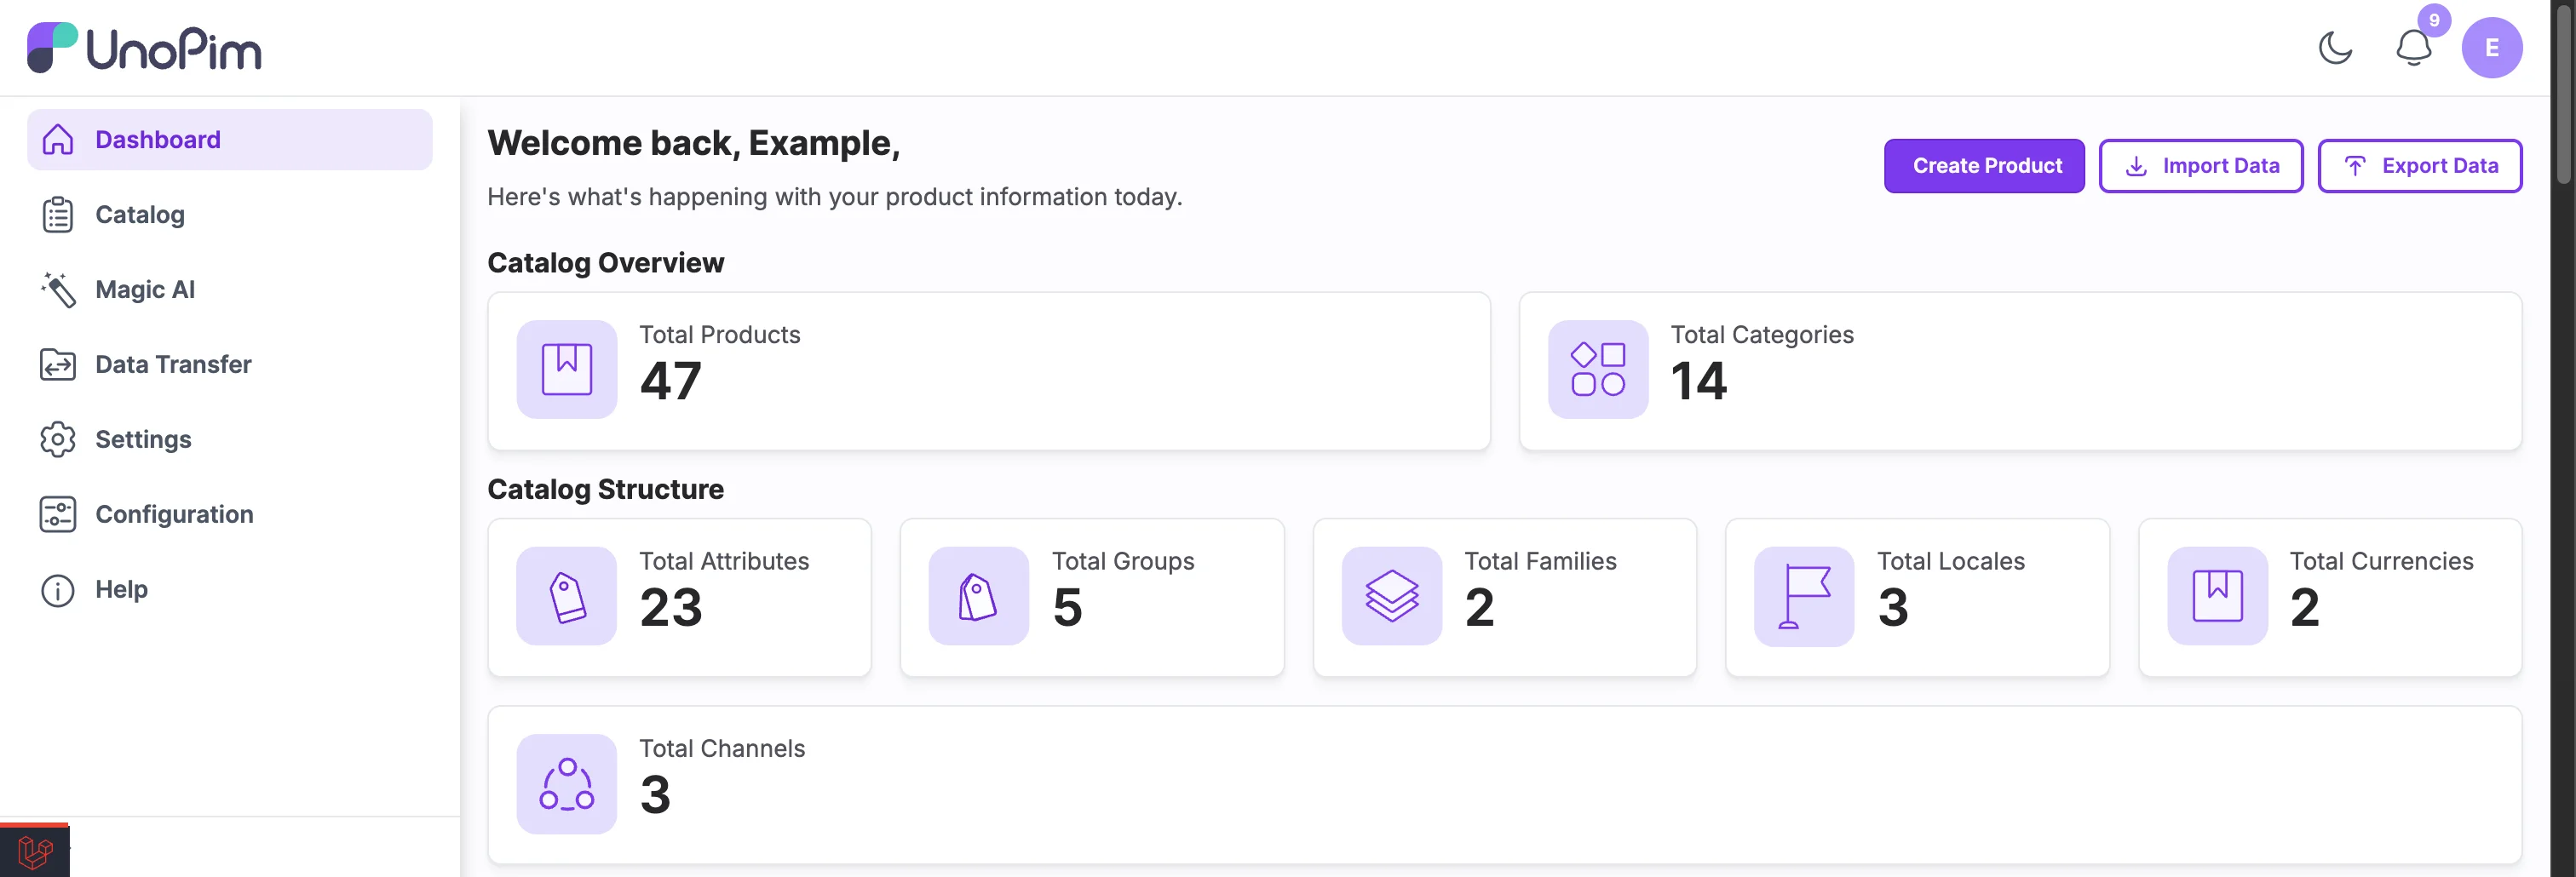Click the Total Categories shapes icon
Screen dimensions: 2576x877
pyautogui.click(x=1598, y=369)
